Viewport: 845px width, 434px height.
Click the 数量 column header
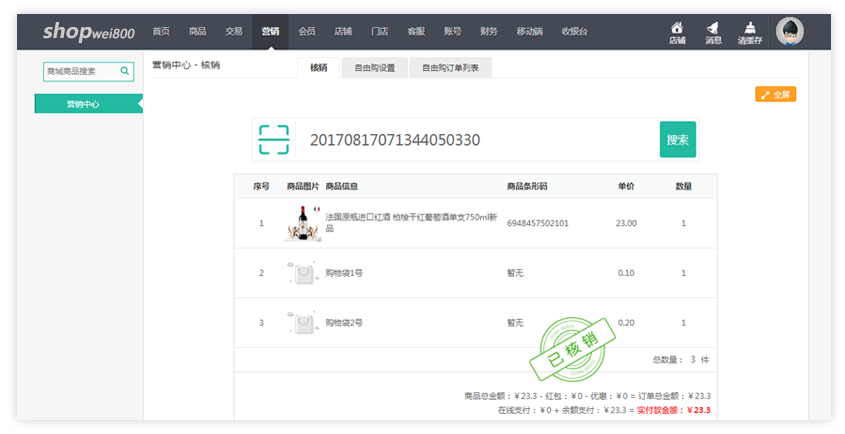coord(683,186)
